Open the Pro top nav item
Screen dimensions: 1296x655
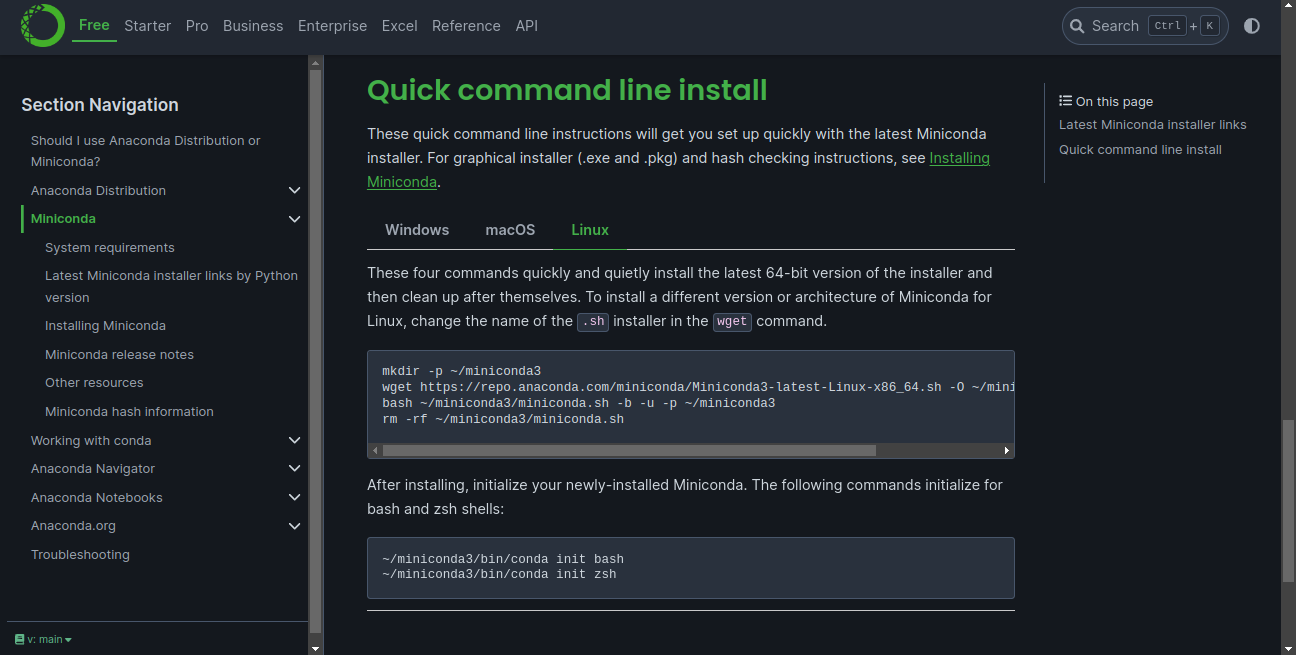197,26
